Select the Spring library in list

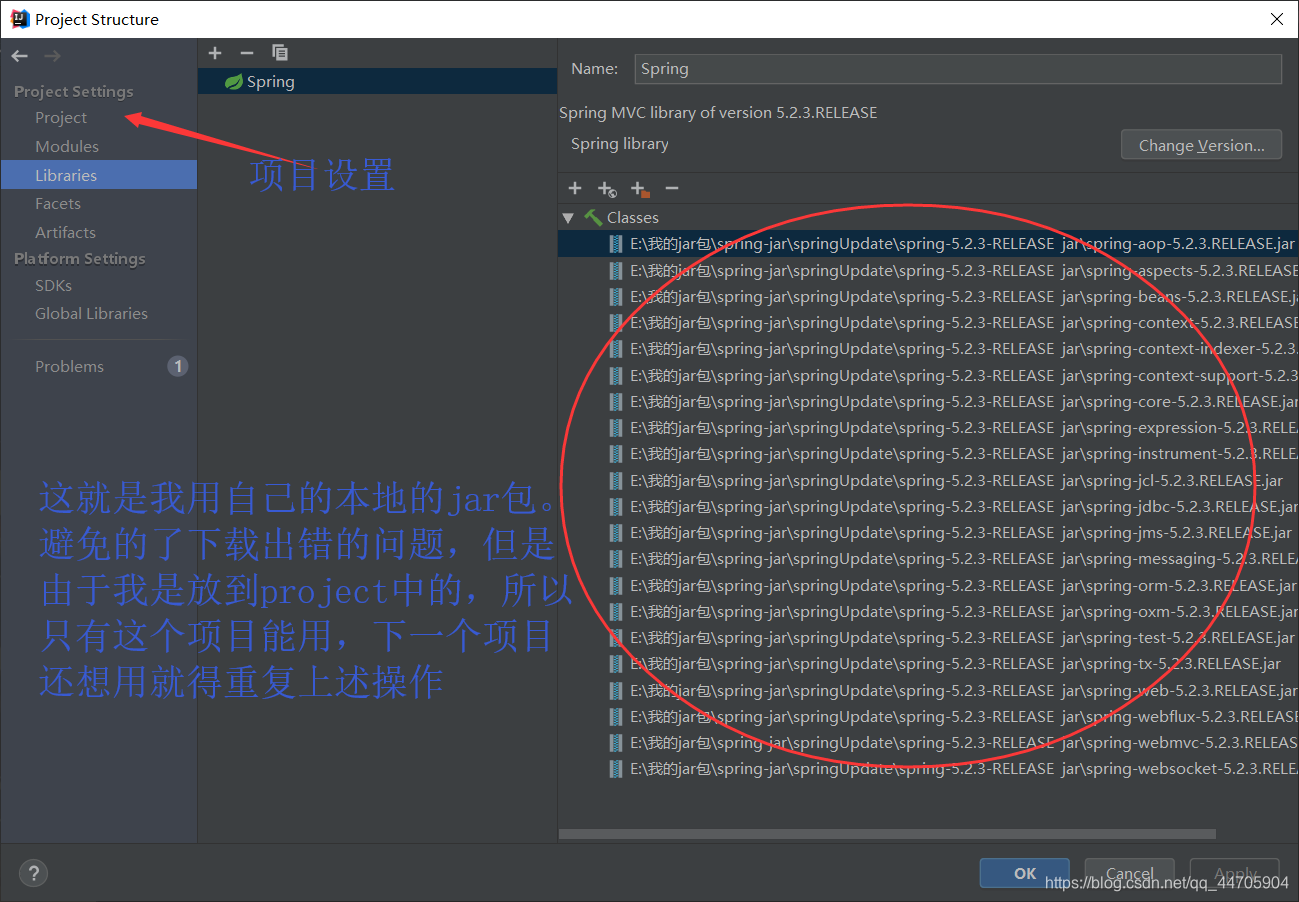pos(377,82)
